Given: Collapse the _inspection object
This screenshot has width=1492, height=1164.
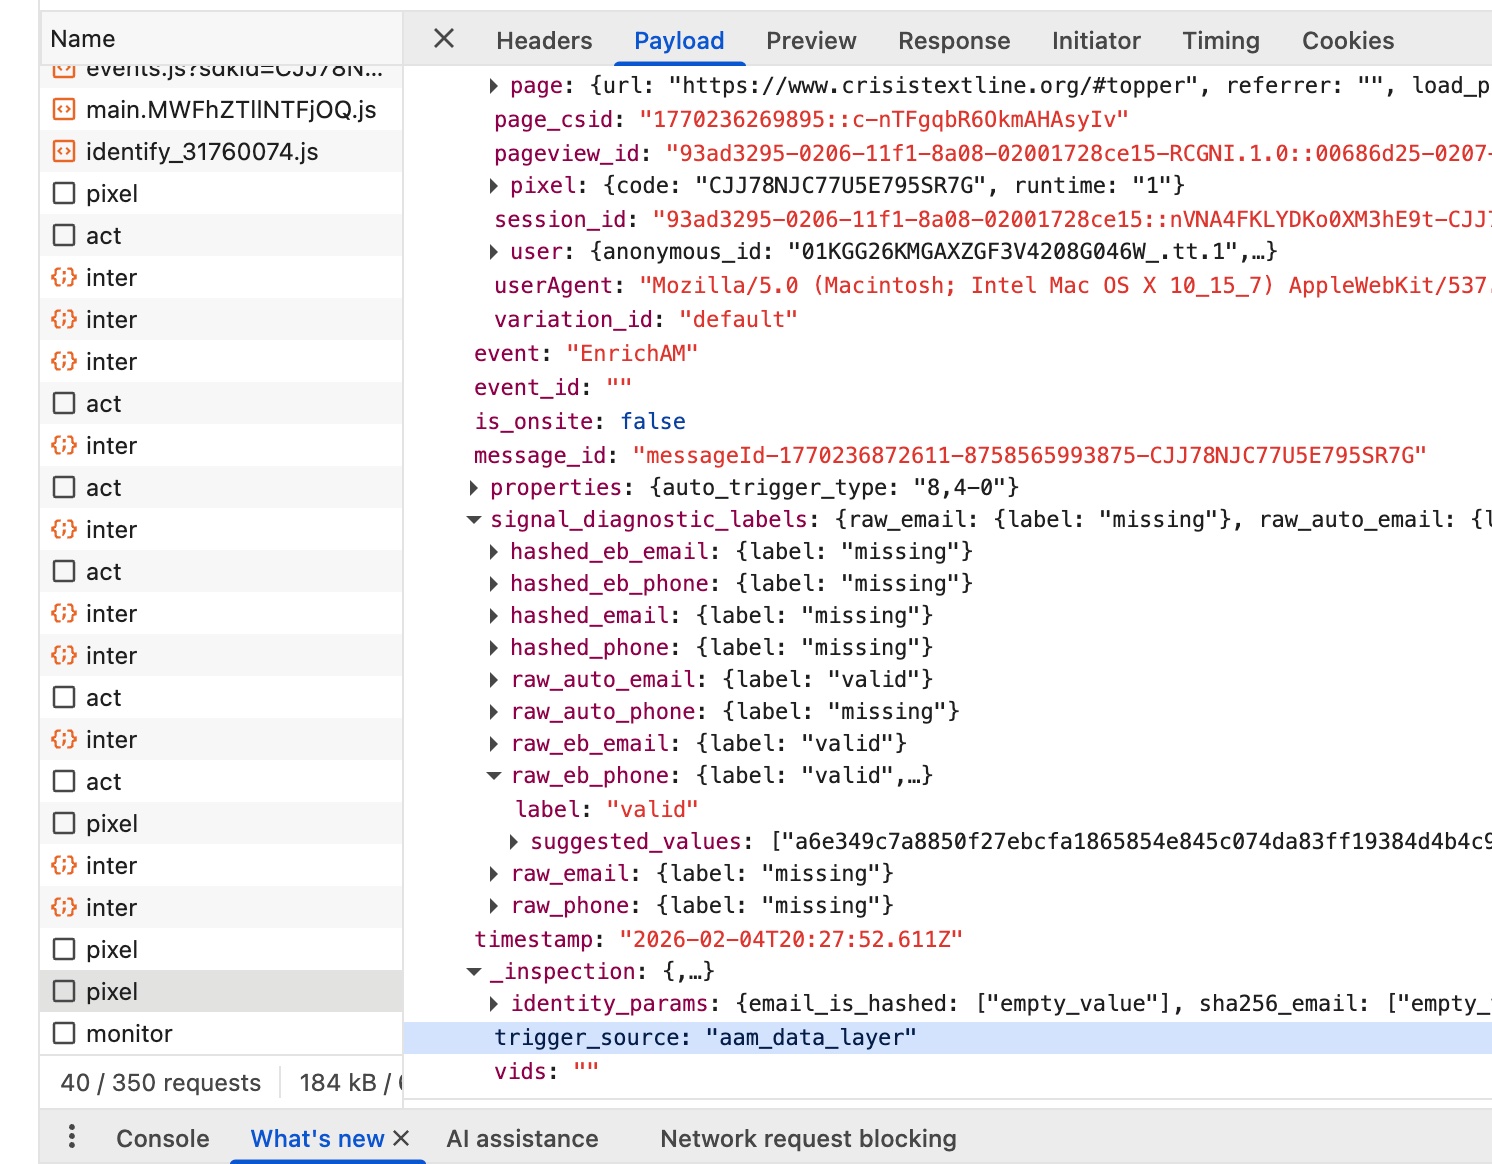Looking at the screenshot, I should 473,971.
